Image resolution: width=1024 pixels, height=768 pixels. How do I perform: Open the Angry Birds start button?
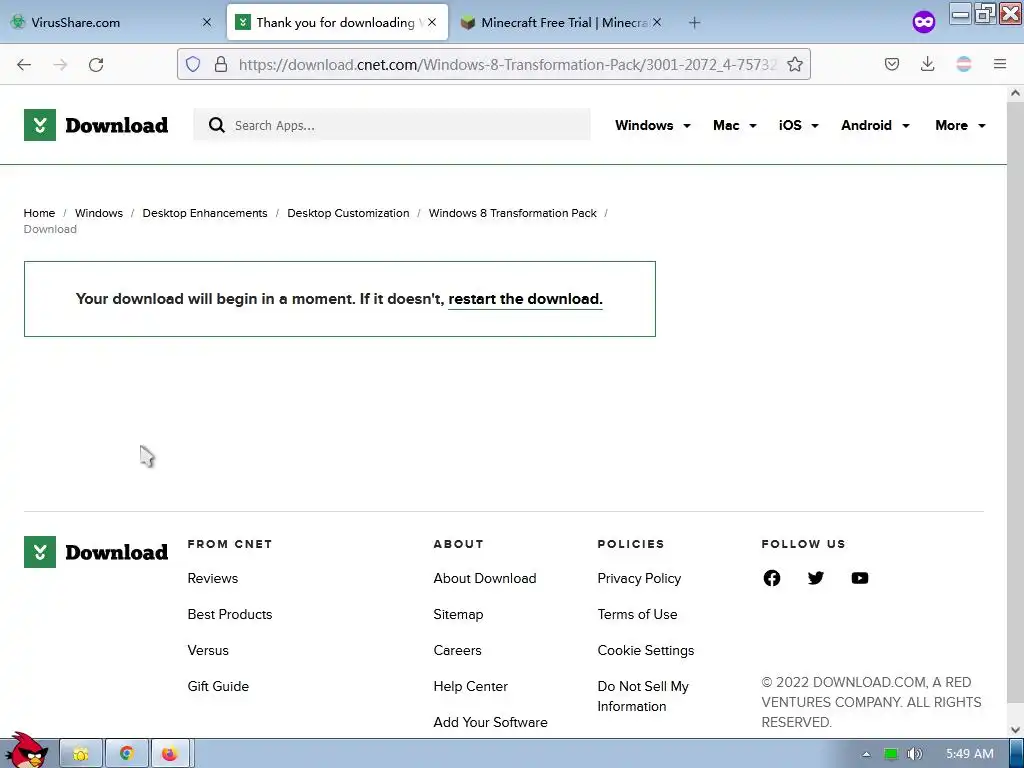coord(26,750)
